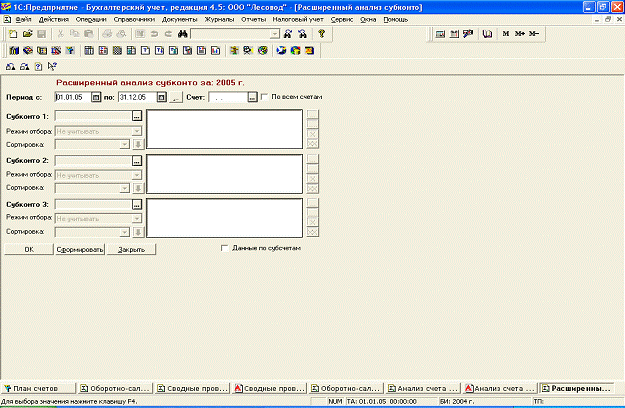Switch to the 'План счетов' window tab

pyautogui.click(x=38, y=388)
